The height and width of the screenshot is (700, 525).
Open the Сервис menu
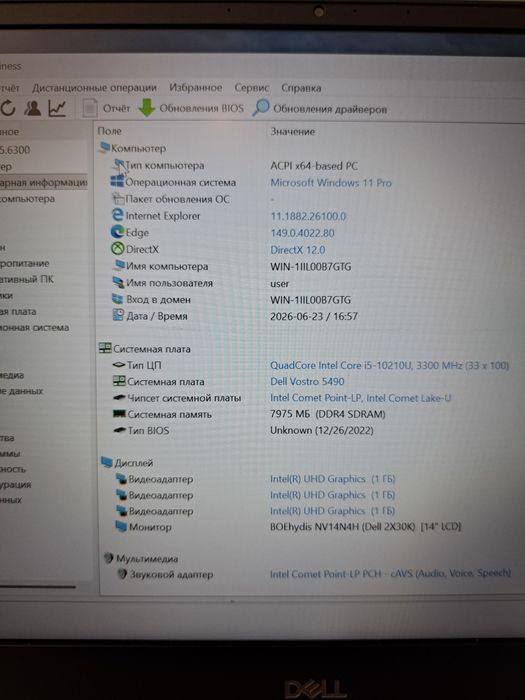tap(252, 88)
